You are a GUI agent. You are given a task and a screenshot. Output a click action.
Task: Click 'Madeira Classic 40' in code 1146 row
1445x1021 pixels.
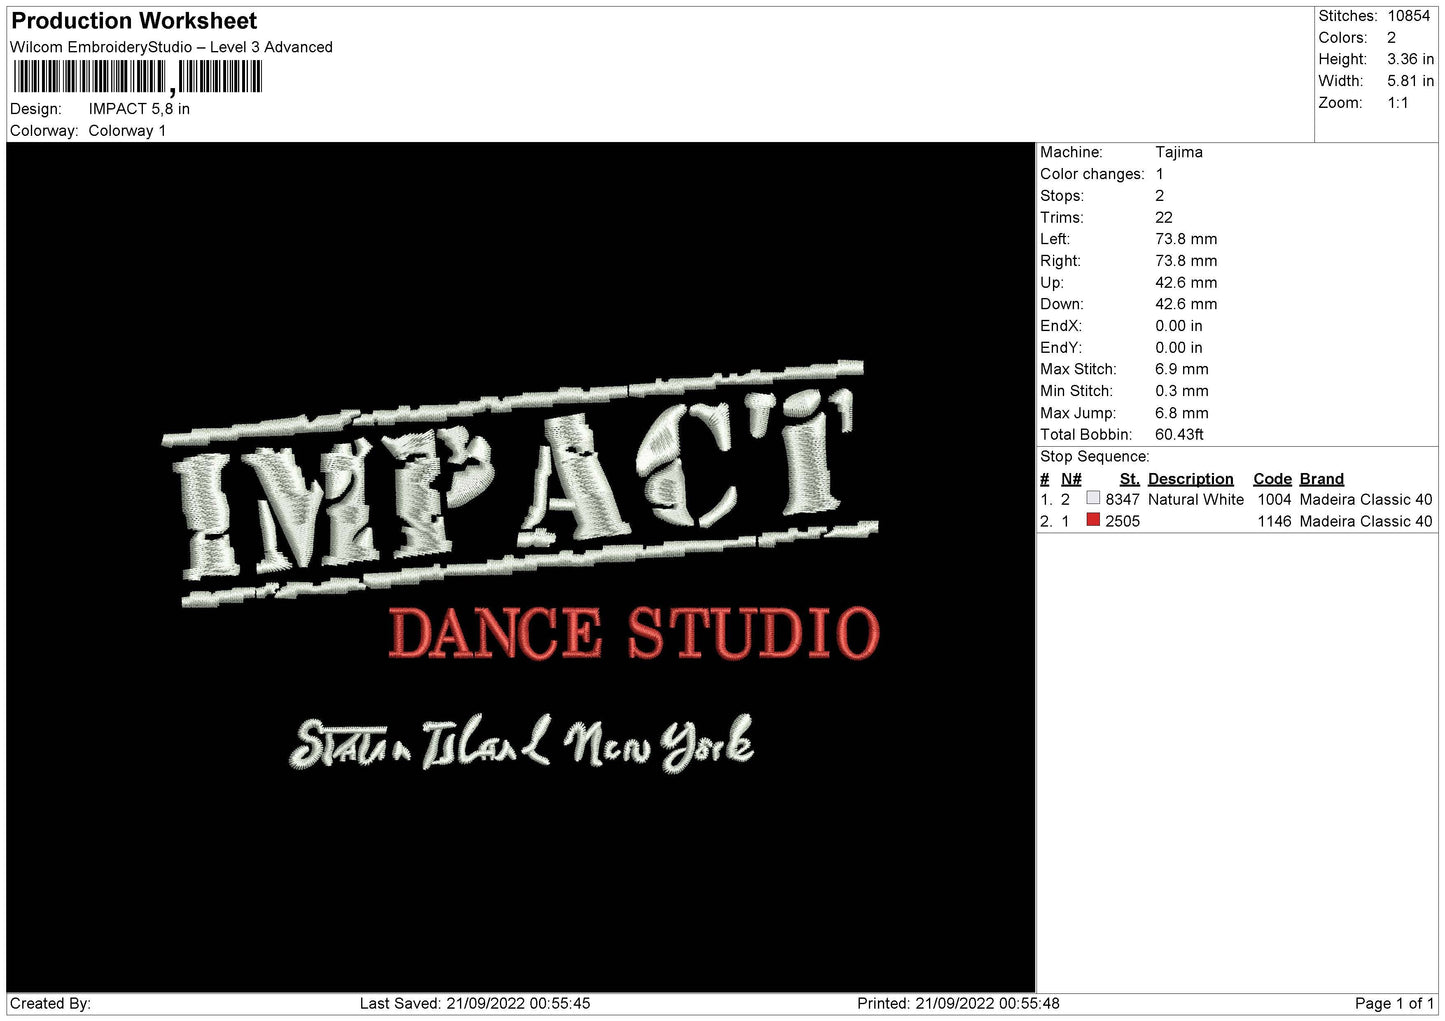pos(1366,522)
